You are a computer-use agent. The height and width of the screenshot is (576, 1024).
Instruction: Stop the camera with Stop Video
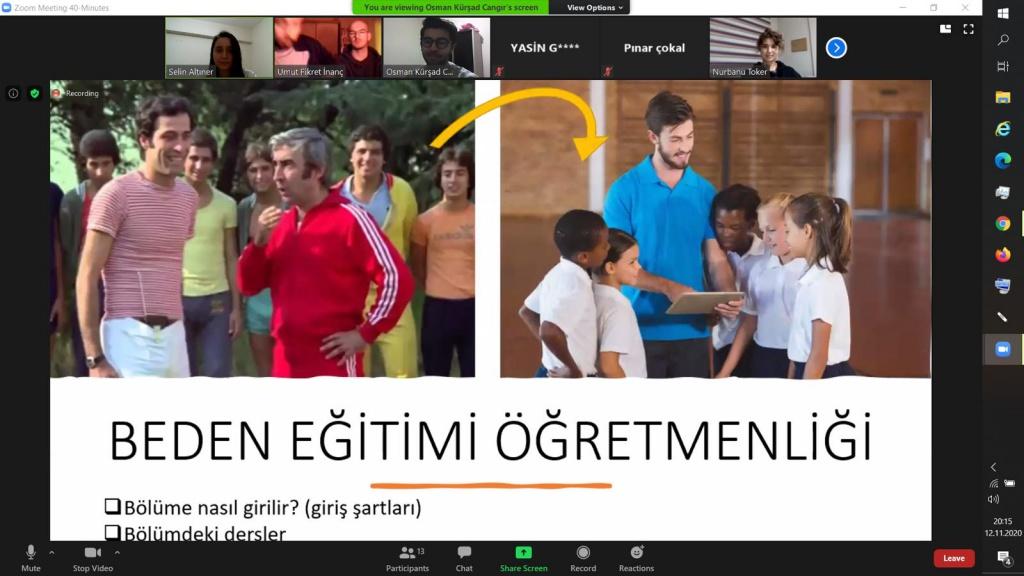(x=93, y=558)
